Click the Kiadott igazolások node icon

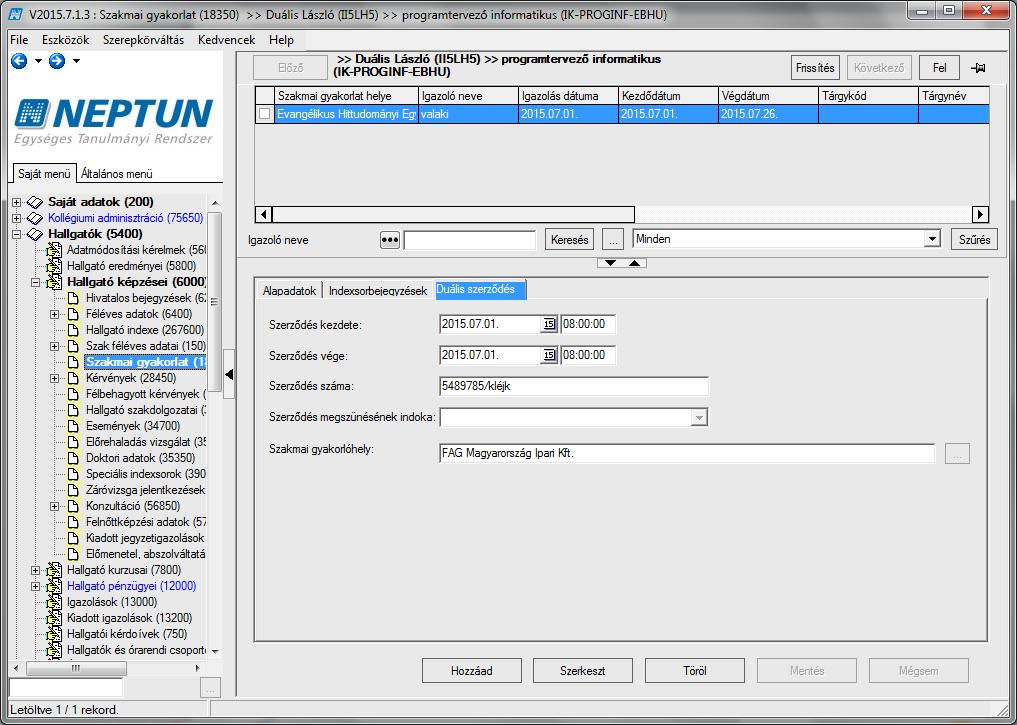point(54,618)
